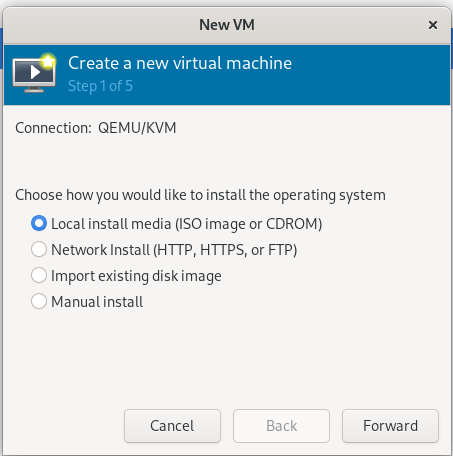Choose the Network Install radio button
This screenshot has height=456, width=453.
[39, 249]
